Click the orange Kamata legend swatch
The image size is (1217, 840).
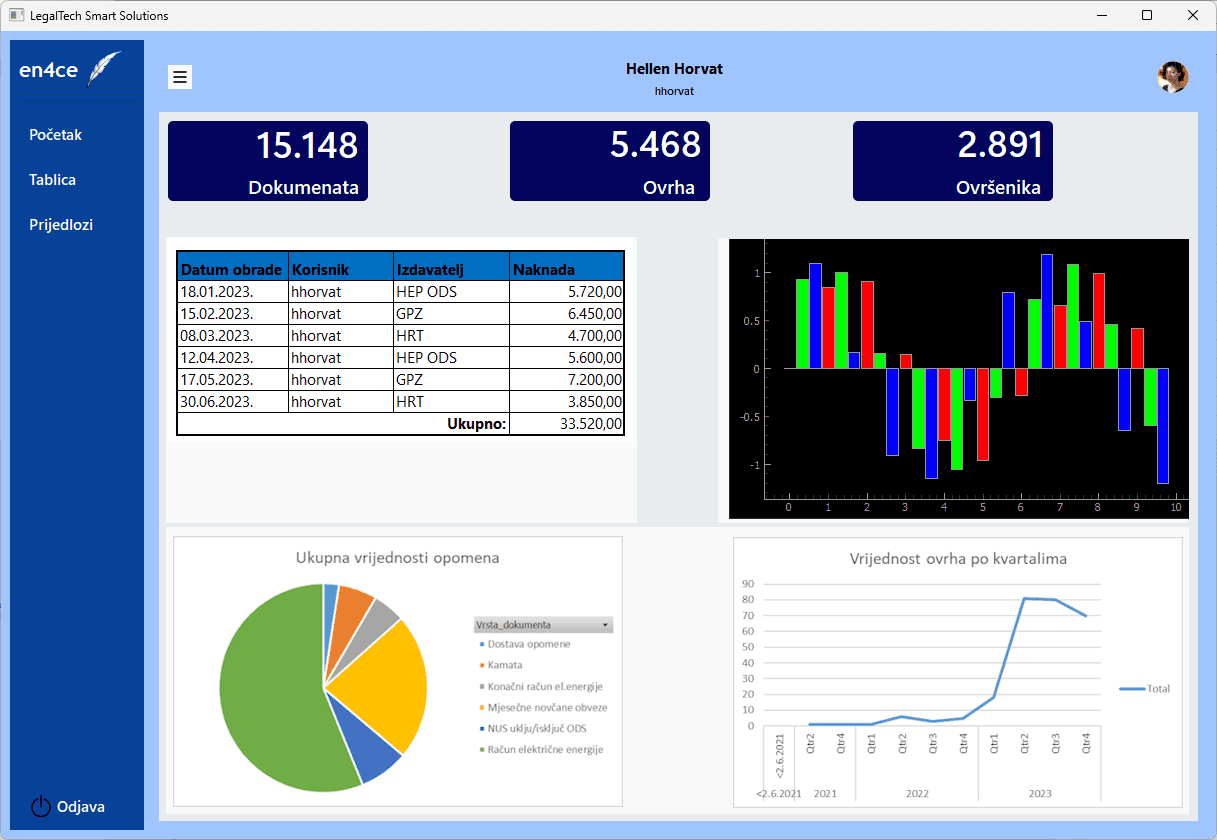pyautogui.click(x=482, y=665)
